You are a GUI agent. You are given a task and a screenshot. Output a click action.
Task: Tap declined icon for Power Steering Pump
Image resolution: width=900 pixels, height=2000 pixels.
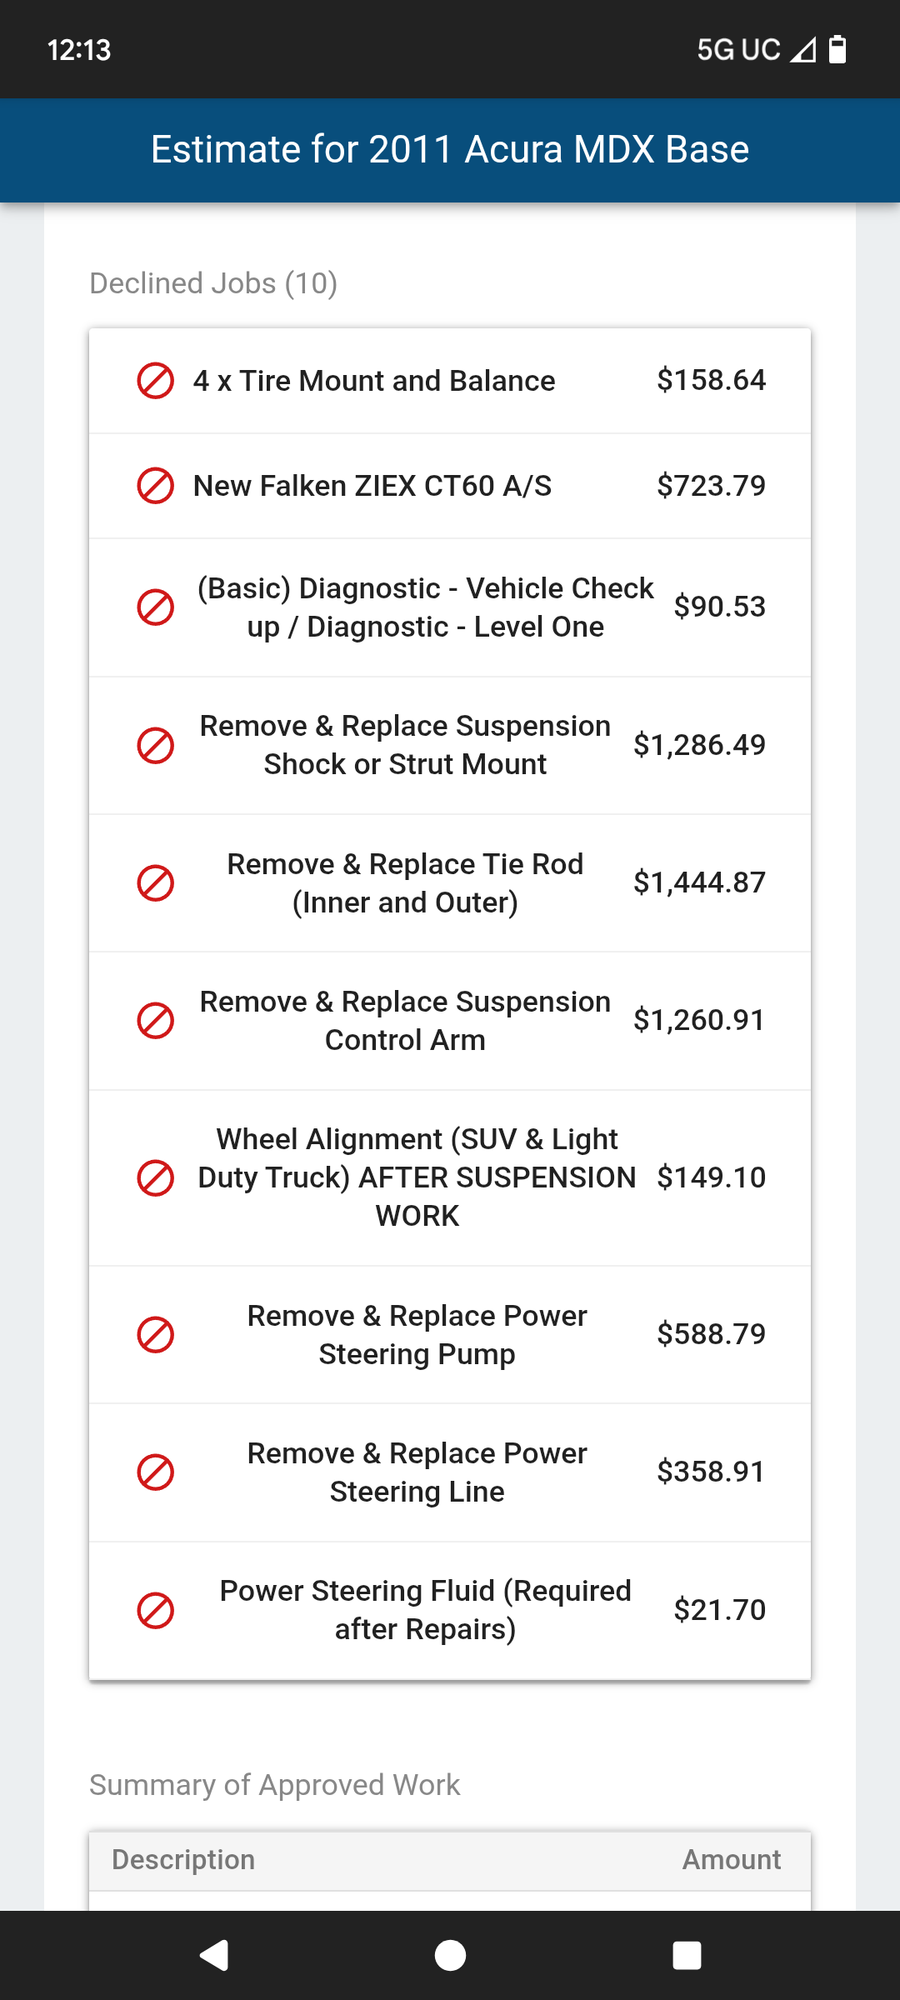(155, 1334)
